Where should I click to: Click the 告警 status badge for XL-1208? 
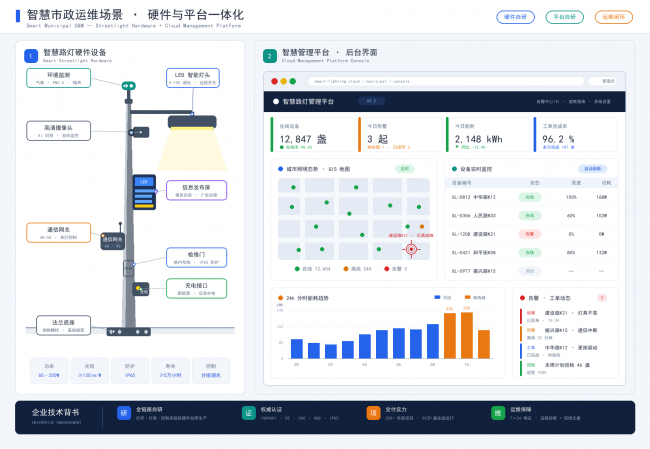tap(529, 234)
